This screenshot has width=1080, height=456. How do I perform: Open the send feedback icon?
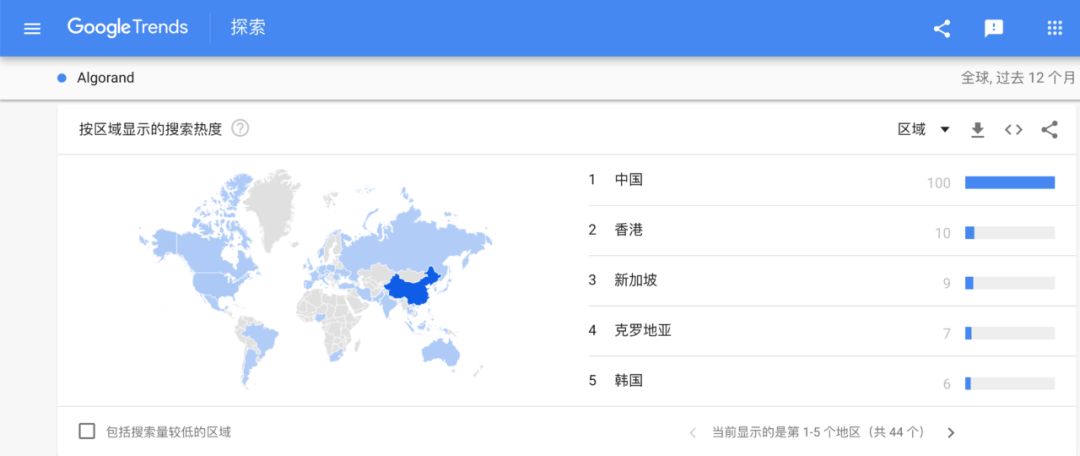pyautogui.click(x=994, y=28)
